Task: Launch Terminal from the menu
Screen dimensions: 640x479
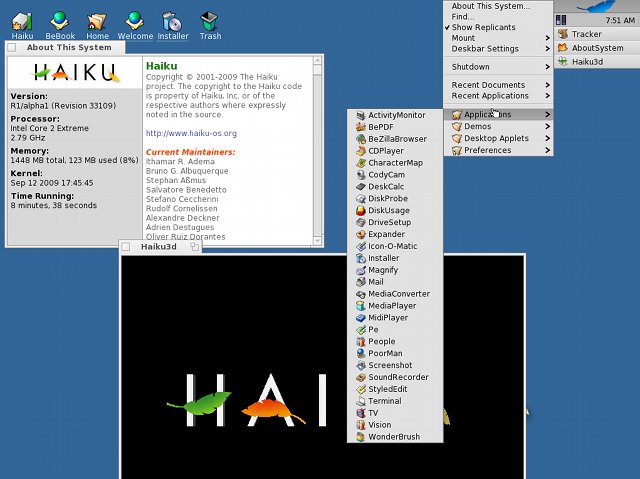Action: [x=395, y=401]
